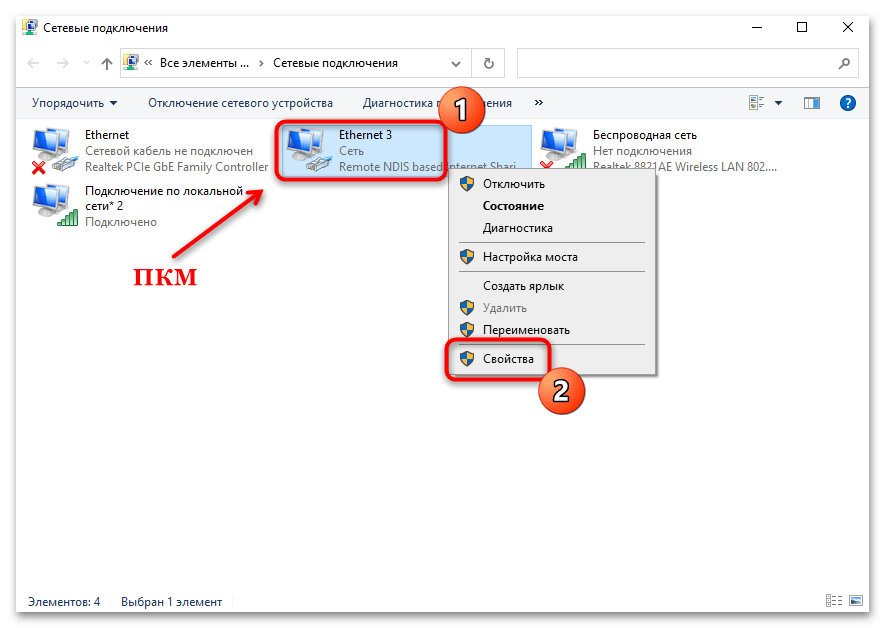Click 'Все элементы ...' breadcrumb
Screen dimensions: 885x628
click(x=204, y=63)
